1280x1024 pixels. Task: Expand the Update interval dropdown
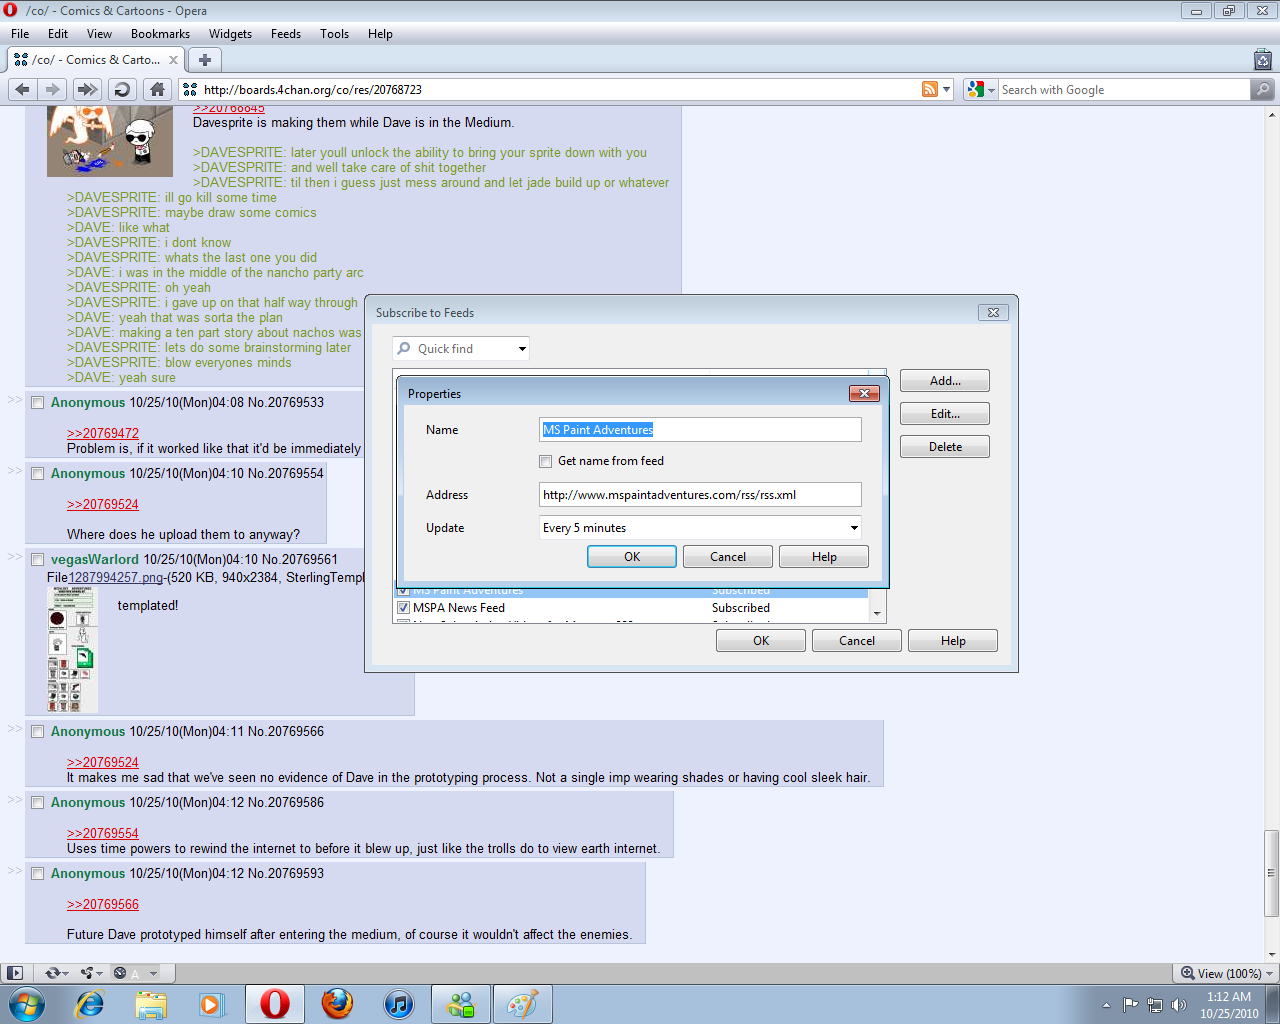point(853,528)
